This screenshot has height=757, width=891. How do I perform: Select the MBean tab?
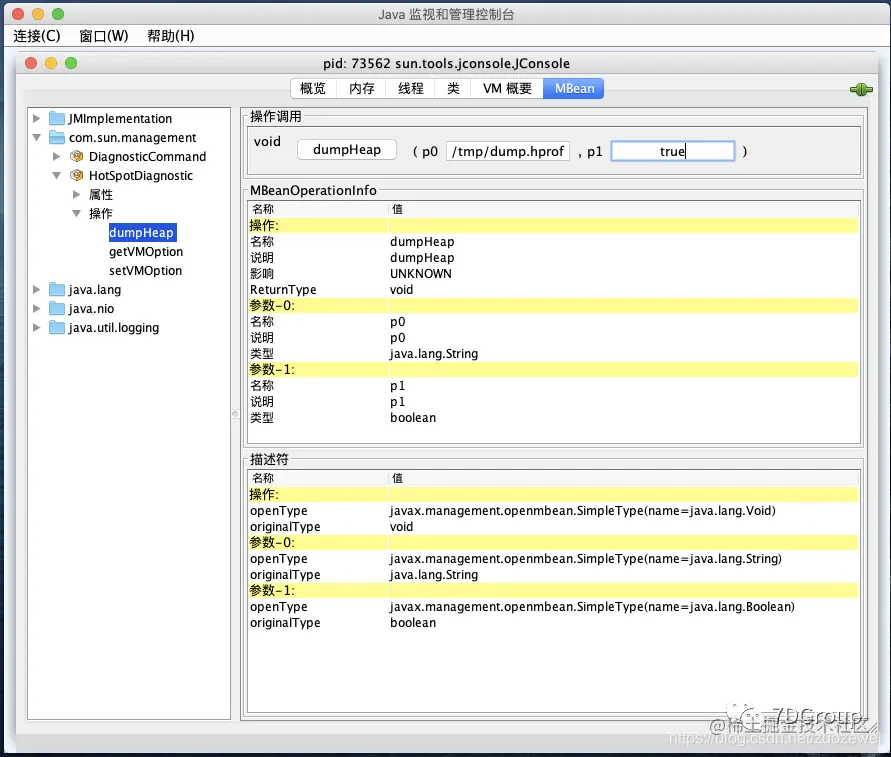click(x=574, y=89)
